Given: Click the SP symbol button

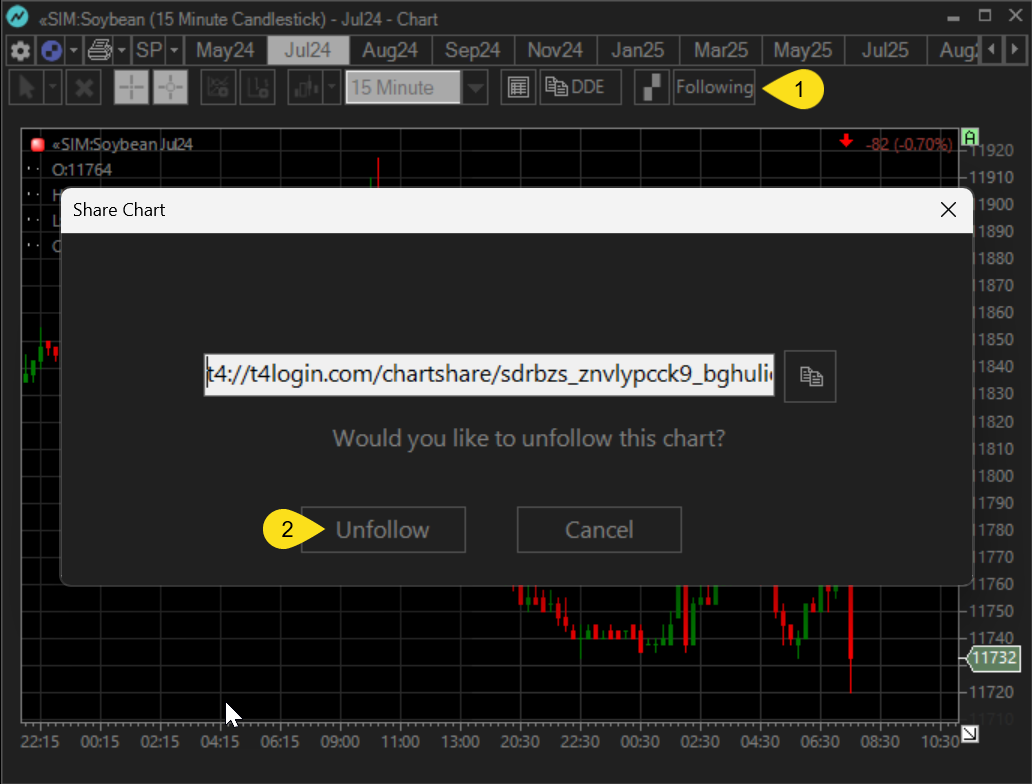Looking at the screenshot, I should click(x=150, y=50).
